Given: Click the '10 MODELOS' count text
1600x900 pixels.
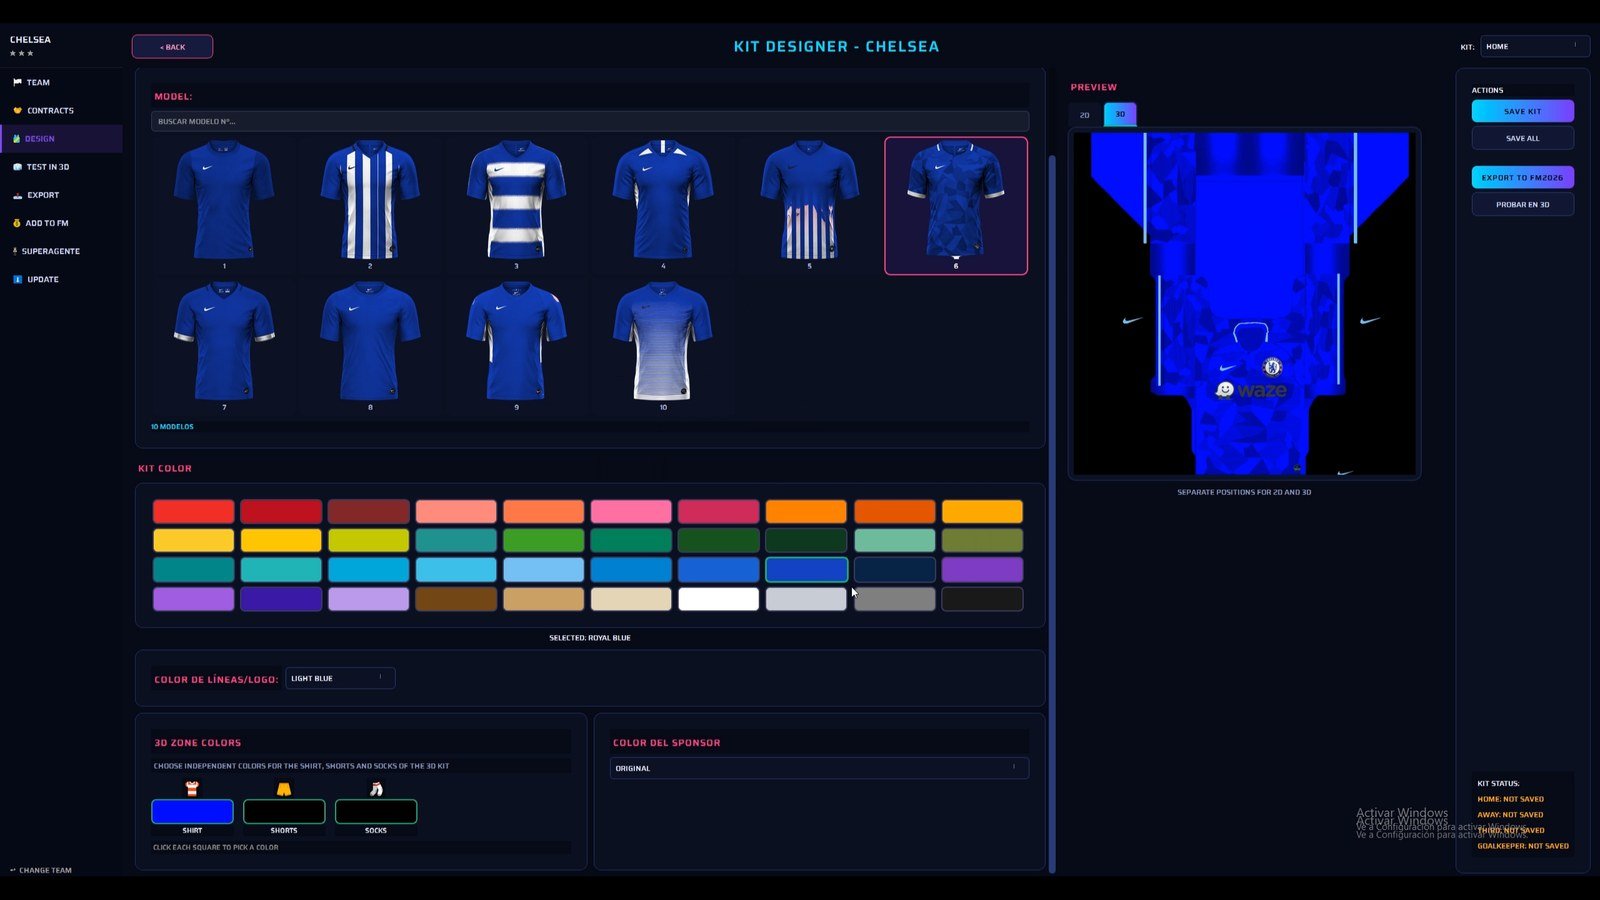Looking at the screenshot, I should click(x=172, y=427).
